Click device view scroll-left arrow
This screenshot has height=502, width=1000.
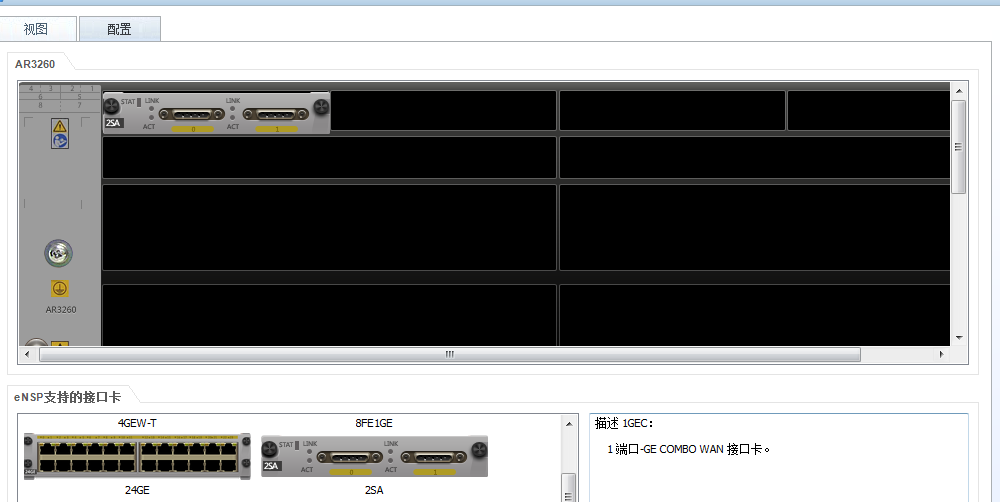[x=27, y=354]
